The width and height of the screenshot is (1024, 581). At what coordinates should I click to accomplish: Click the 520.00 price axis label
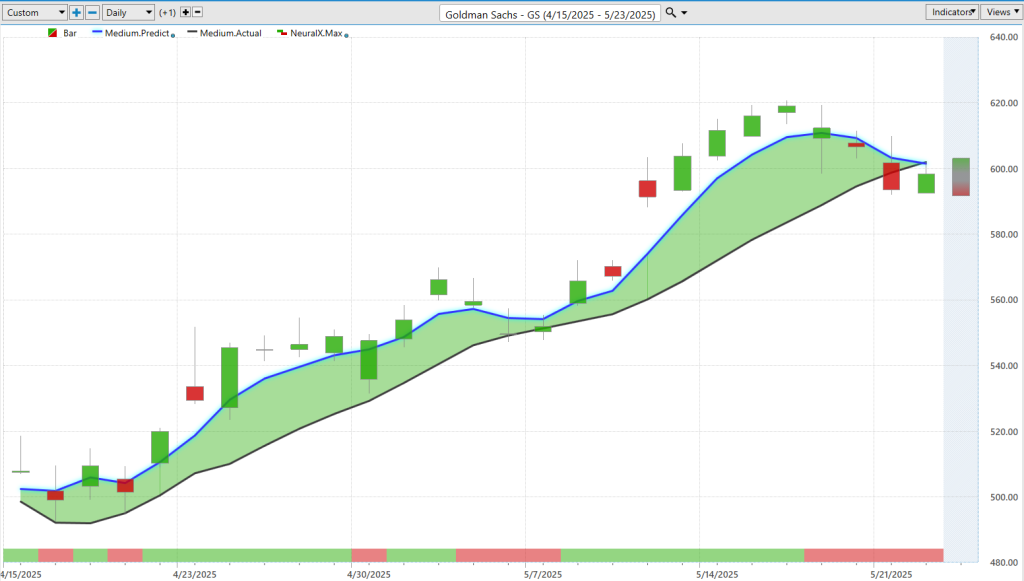[1003, 432]
